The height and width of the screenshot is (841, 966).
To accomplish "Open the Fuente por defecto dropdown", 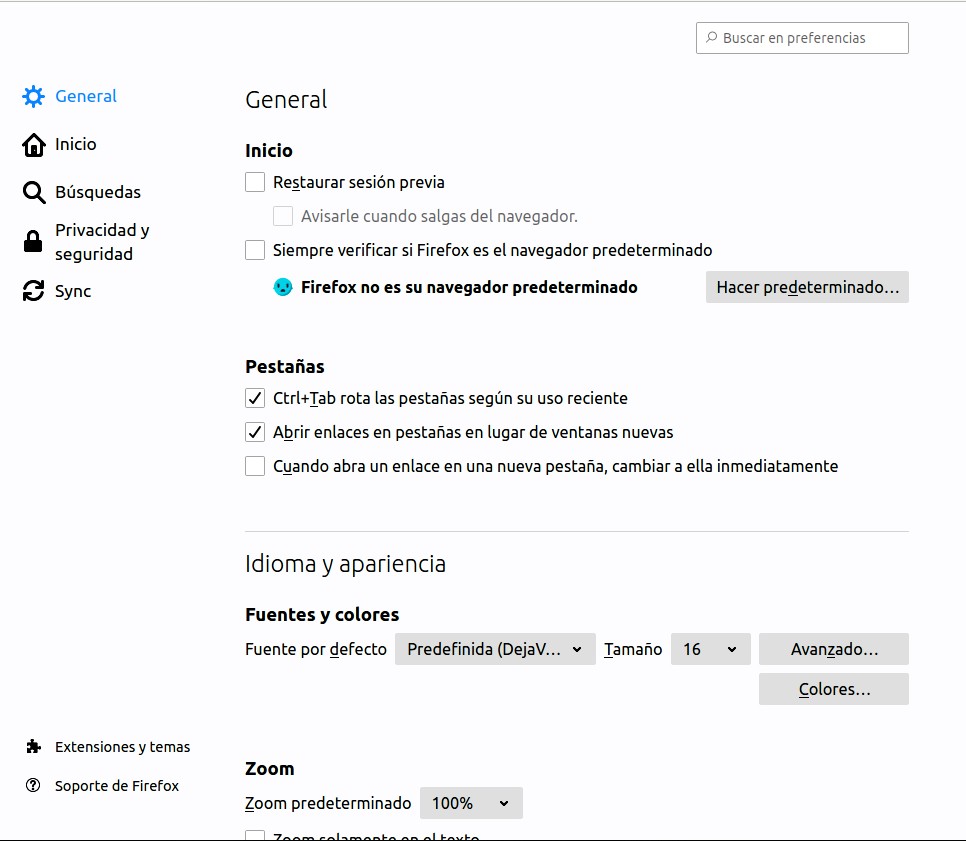I will (x=495, y=649).
